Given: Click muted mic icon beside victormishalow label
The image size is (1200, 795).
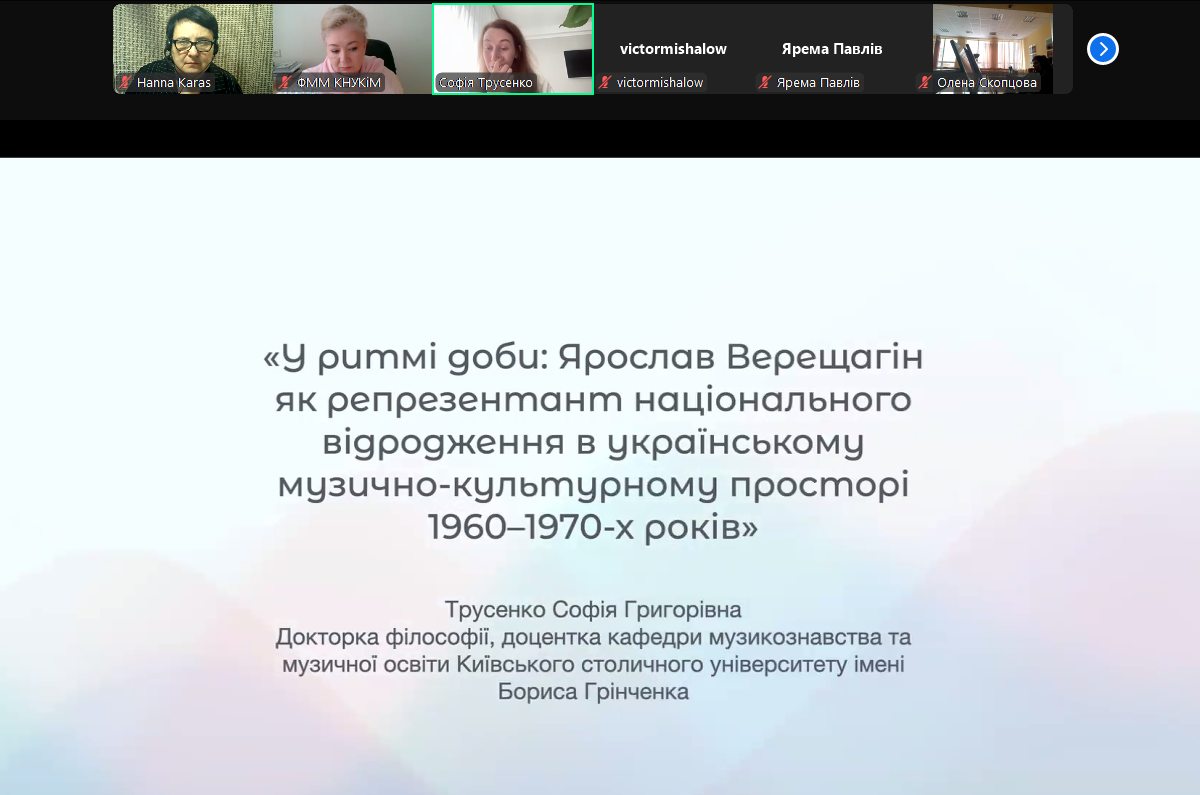Looking at the screenshot, I should tap(606, 83).
